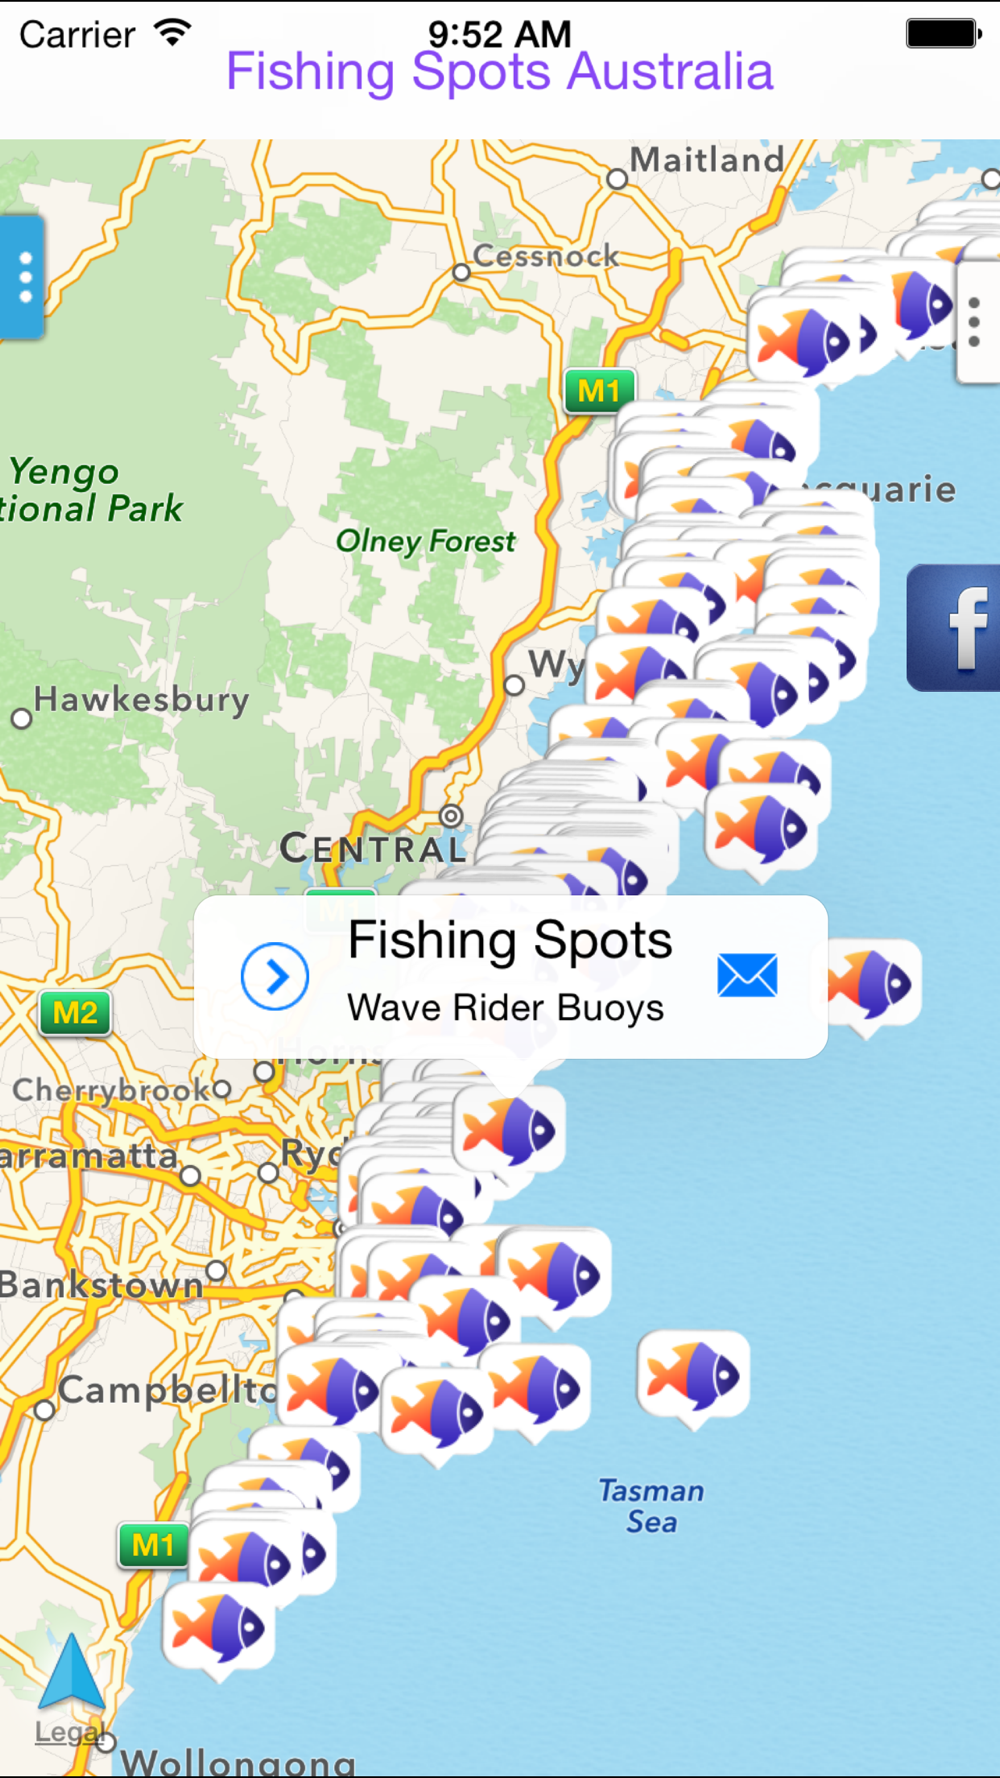
Task: Tap the Facebook icon
Action: coord(955,628)
